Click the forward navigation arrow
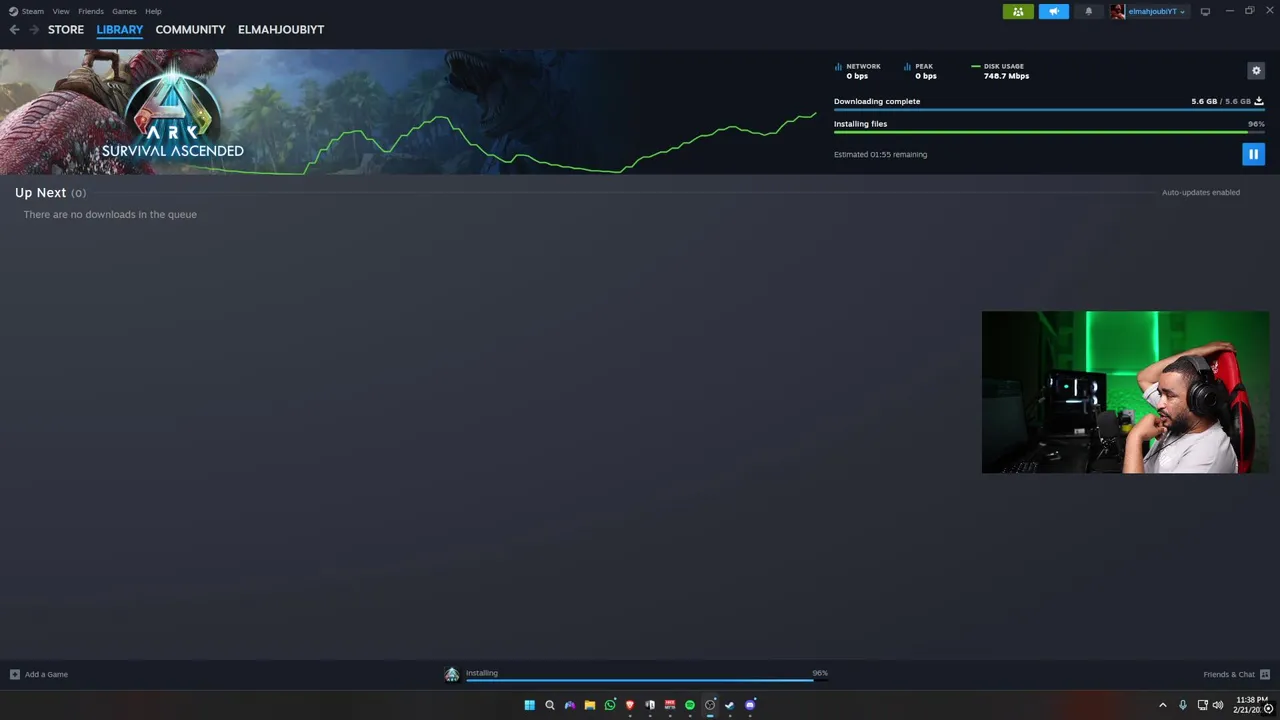The image size is (1280, 720). (x=34, y=30)
